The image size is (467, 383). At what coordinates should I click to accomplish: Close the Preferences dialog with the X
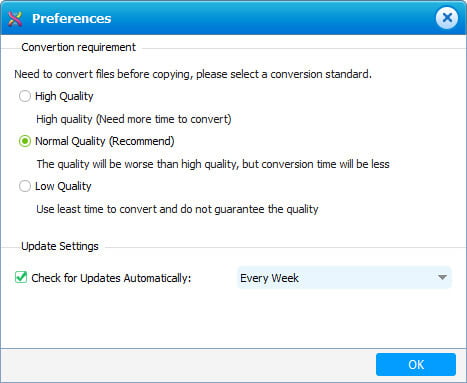[447, 18]
